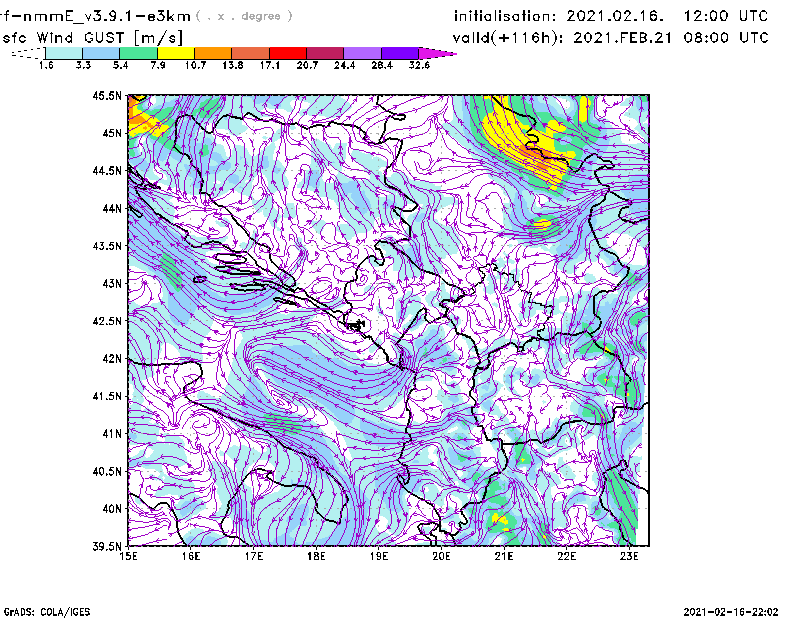Click the 44.5N latitude label
The height and width of the screenshot is (618, 800).
(x=107, y=170)
